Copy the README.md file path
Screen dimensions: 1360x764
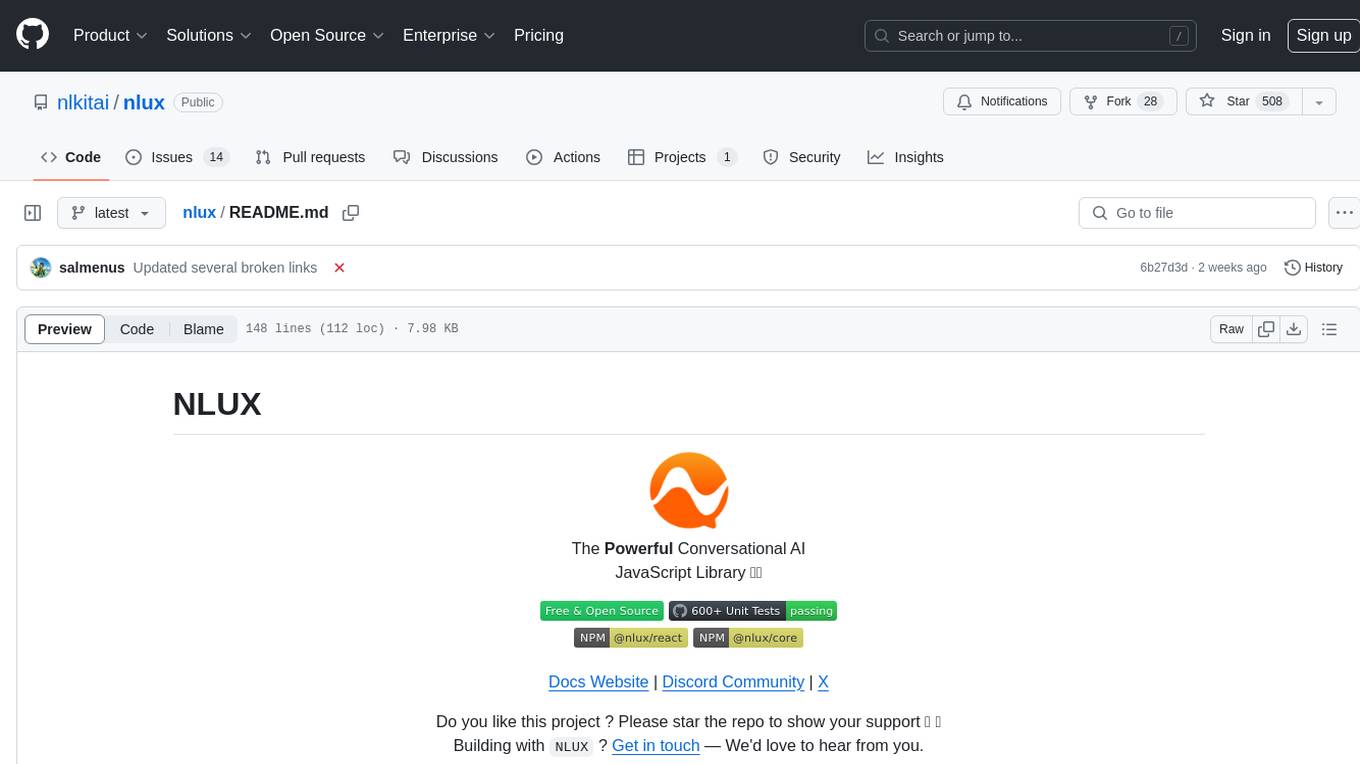tap(350, 213)
